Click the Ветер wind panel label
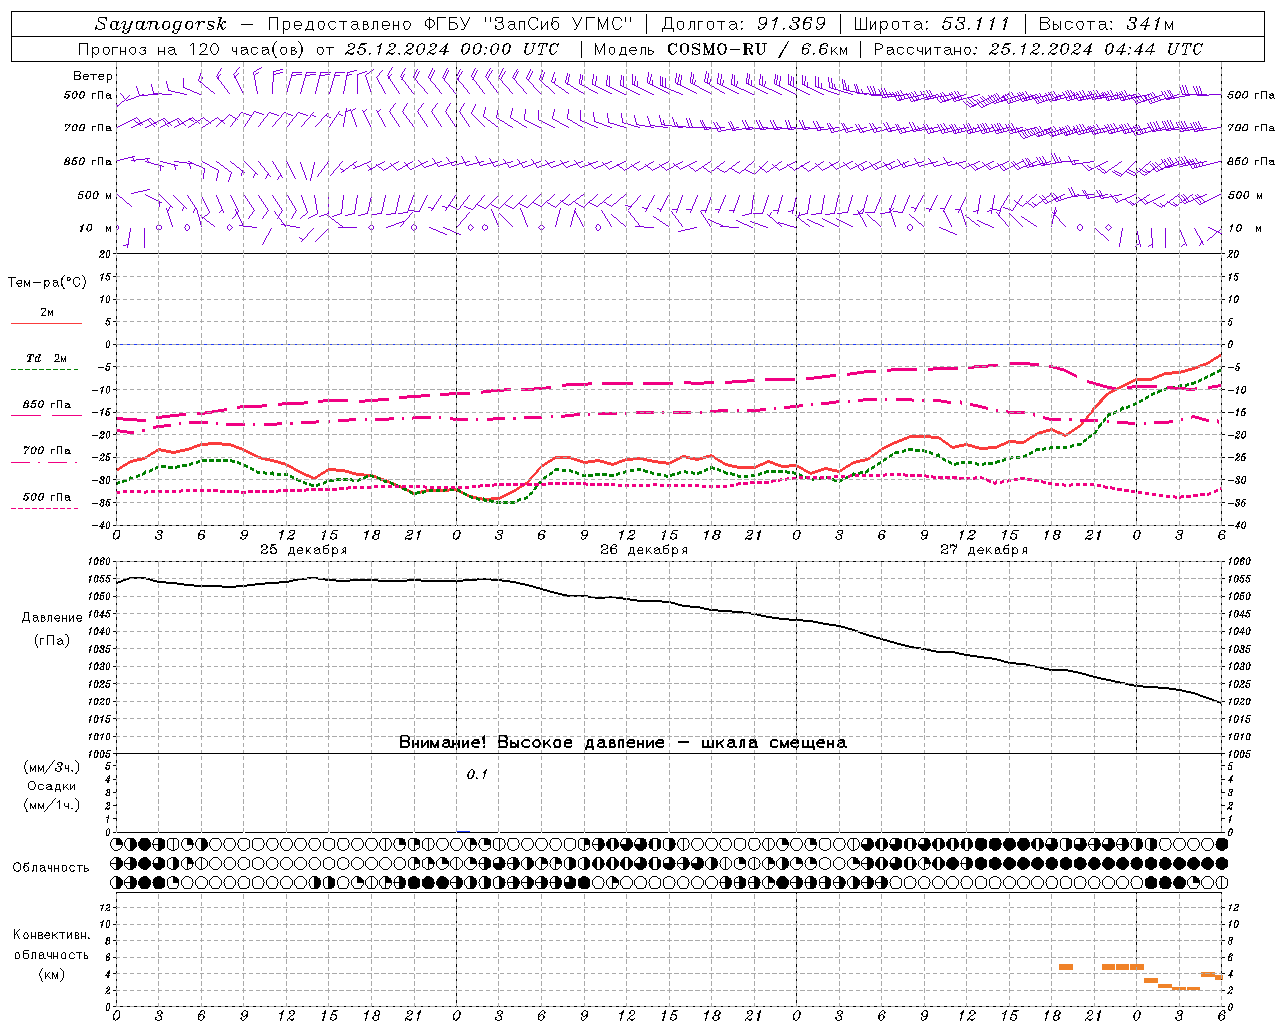The image size is (1280, 1024). (92, 76)
